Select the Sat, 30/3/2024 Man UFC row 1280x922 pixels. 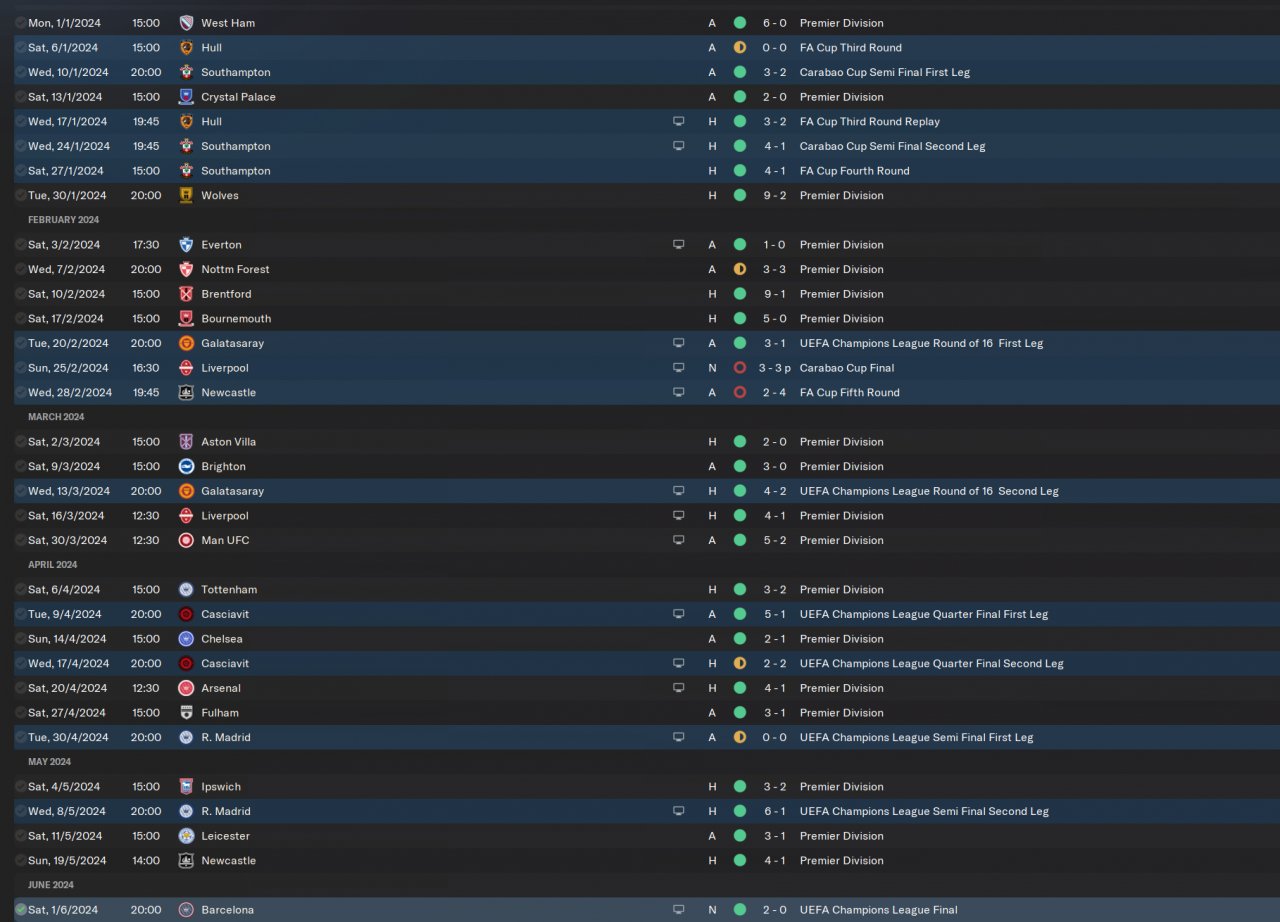[x=640, y=541]
